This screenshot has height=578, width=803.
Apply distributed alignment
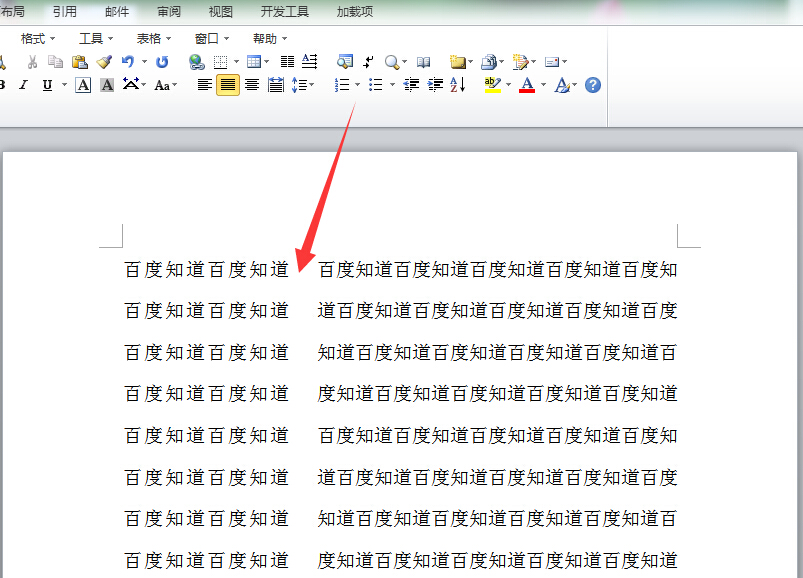coord(276,85)
